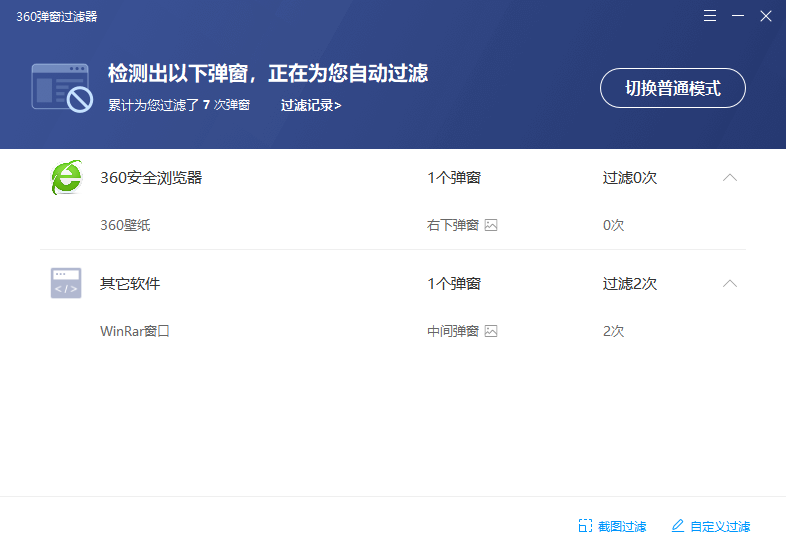Click the 360安全浏览器 green browser icon

point(66,178)
